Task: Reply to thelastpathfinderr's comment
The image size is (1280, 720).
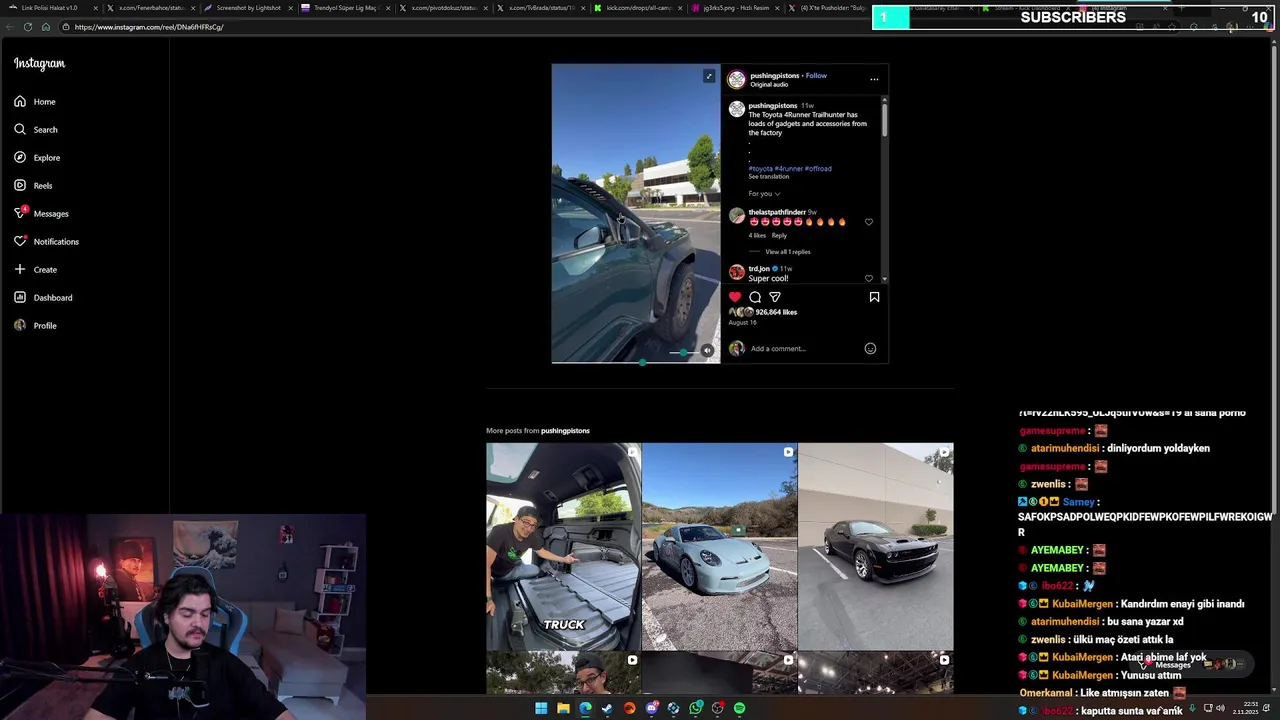Action: click(779, 235)
